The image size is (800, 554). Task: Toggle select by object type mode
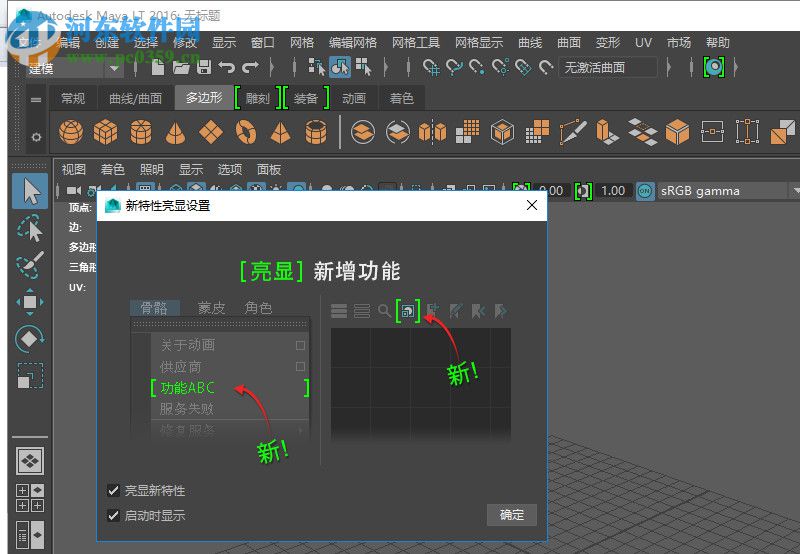[340, 67]
